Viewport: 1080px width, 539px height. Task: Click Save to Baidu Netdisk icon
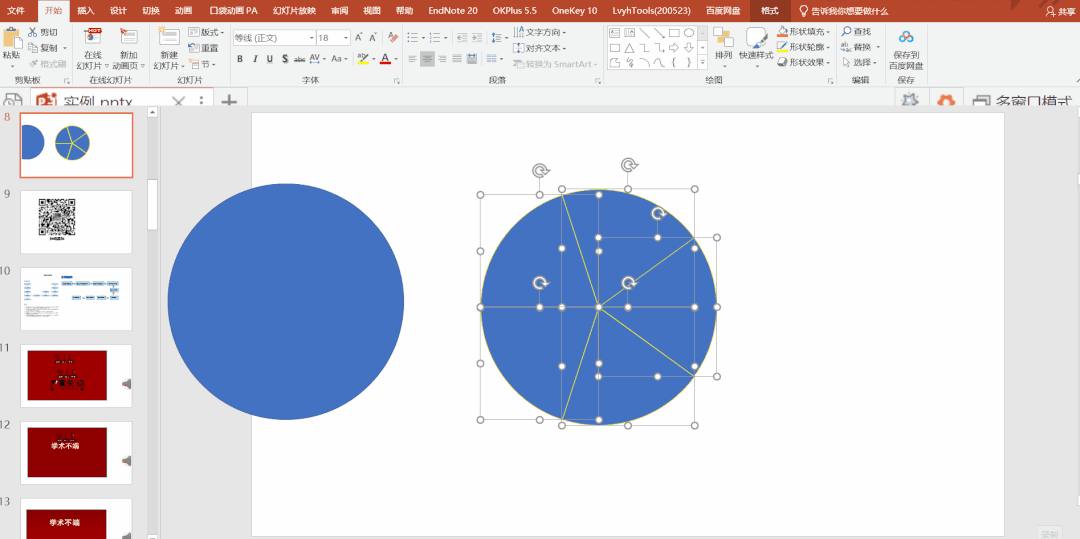906,40
